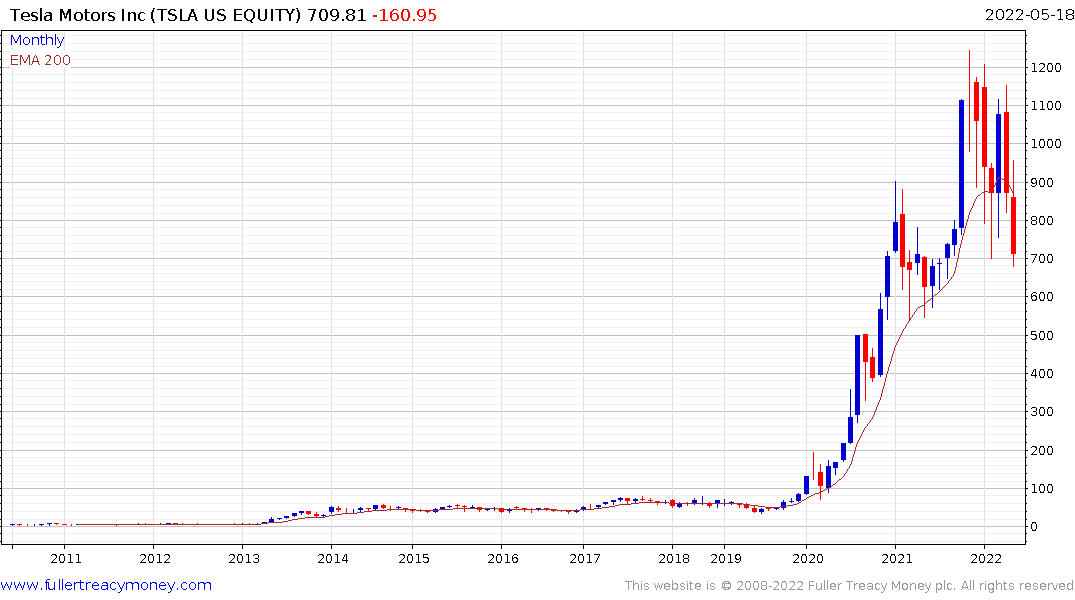Click the 2021 year label on axis
The width and height of the screenshot is (1075, 600).
[x=897, y=558]
